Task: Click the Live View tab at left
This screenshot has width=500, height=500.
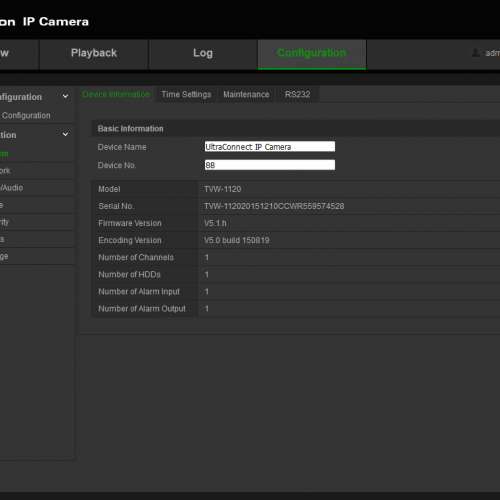Action: click(x=5, y=53)
